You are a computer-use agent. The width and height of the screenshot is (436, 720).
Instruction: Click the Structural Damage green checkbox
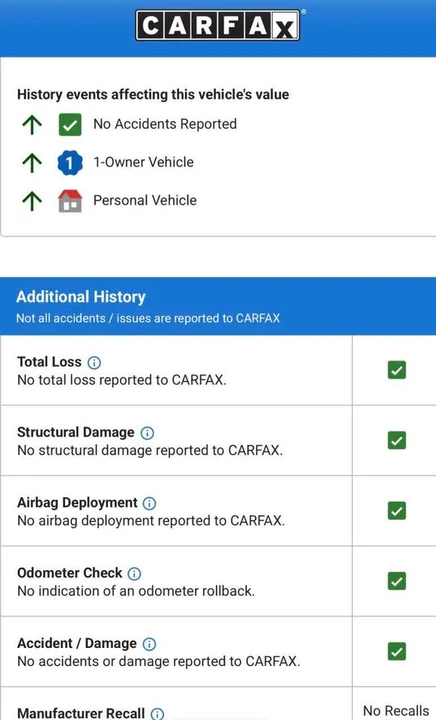(397, 440)
